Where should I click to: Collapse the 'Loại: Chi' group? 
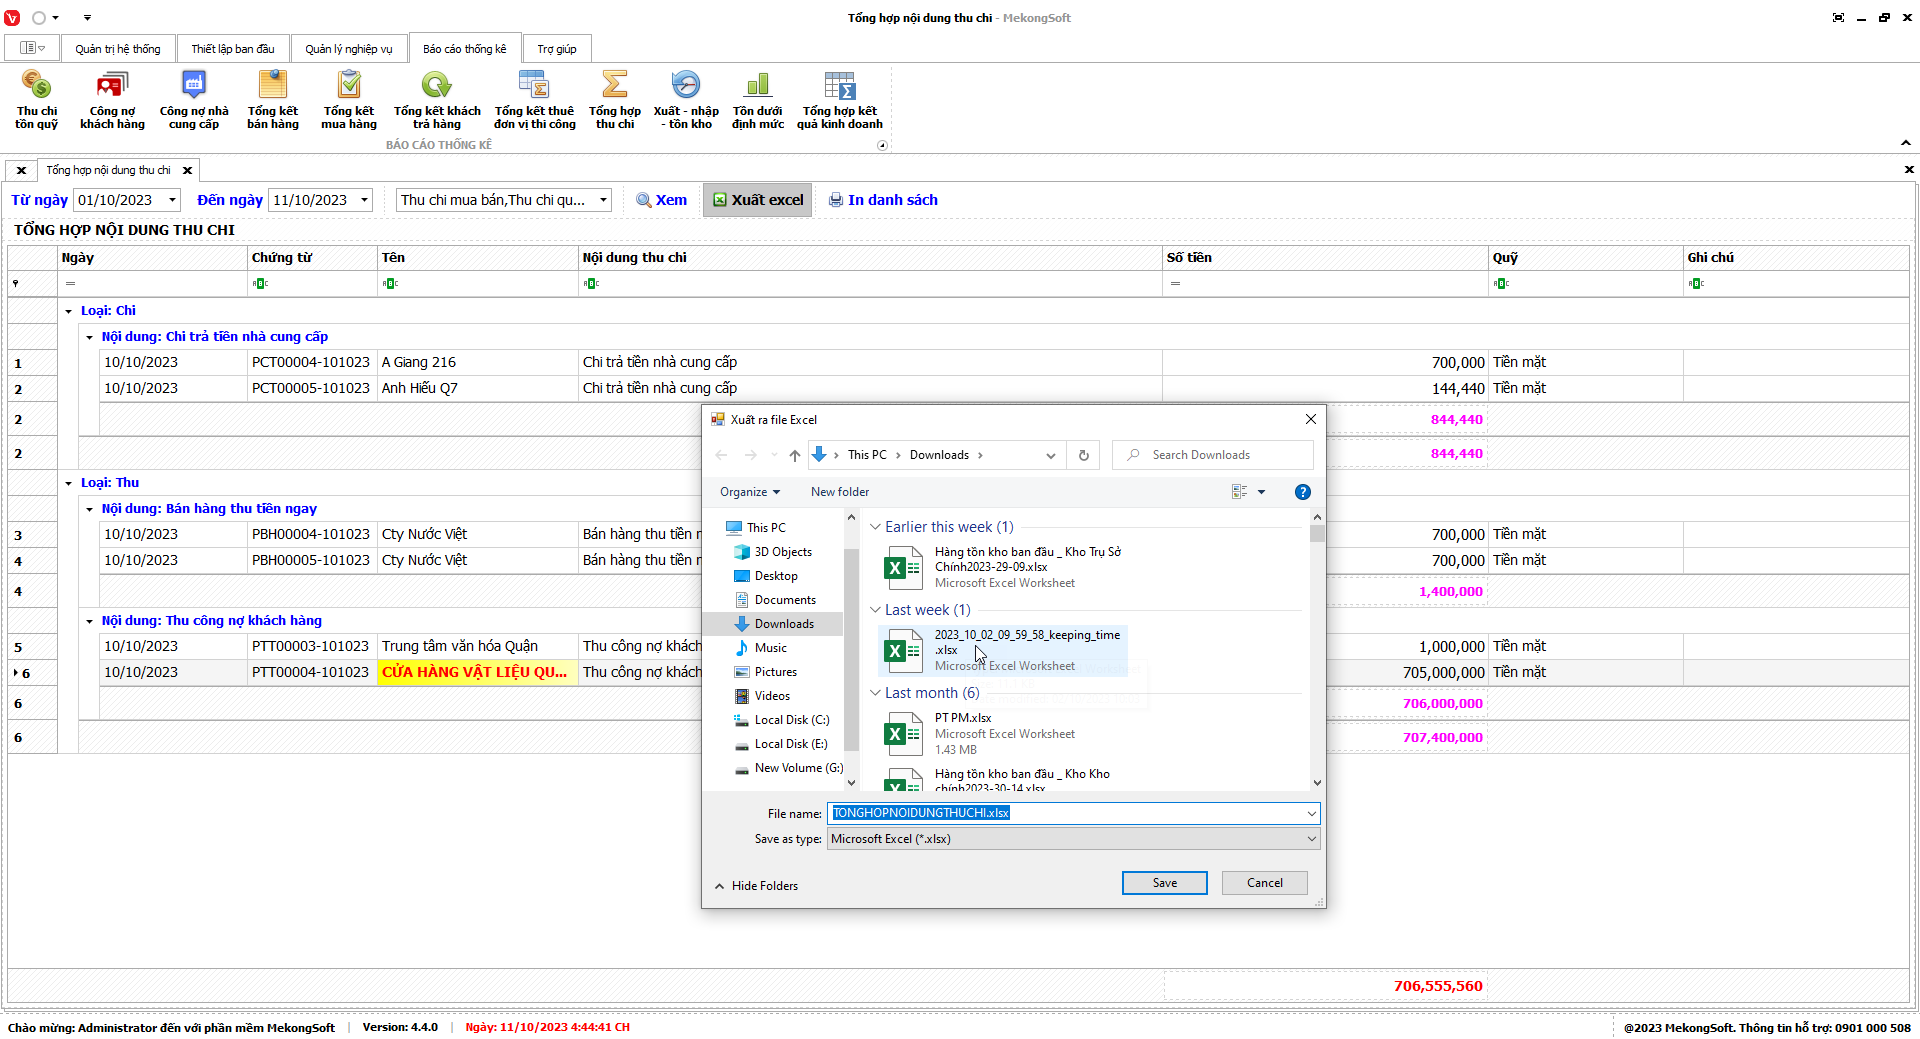click(69, 311)
